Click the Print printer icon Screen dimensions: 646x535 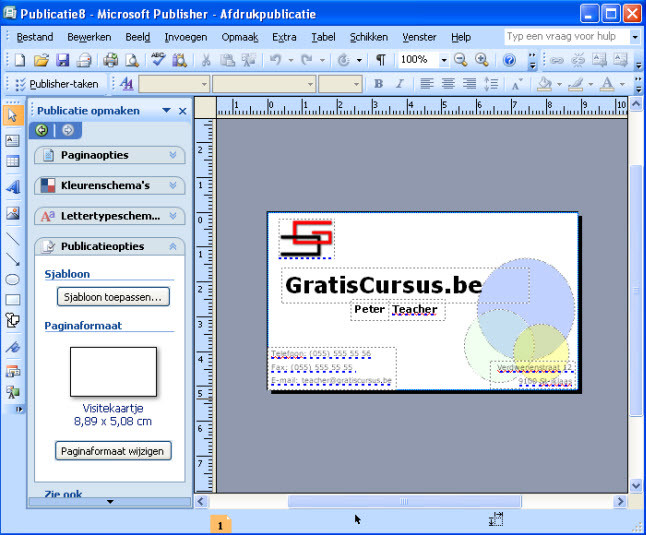[x=110, y=60]
